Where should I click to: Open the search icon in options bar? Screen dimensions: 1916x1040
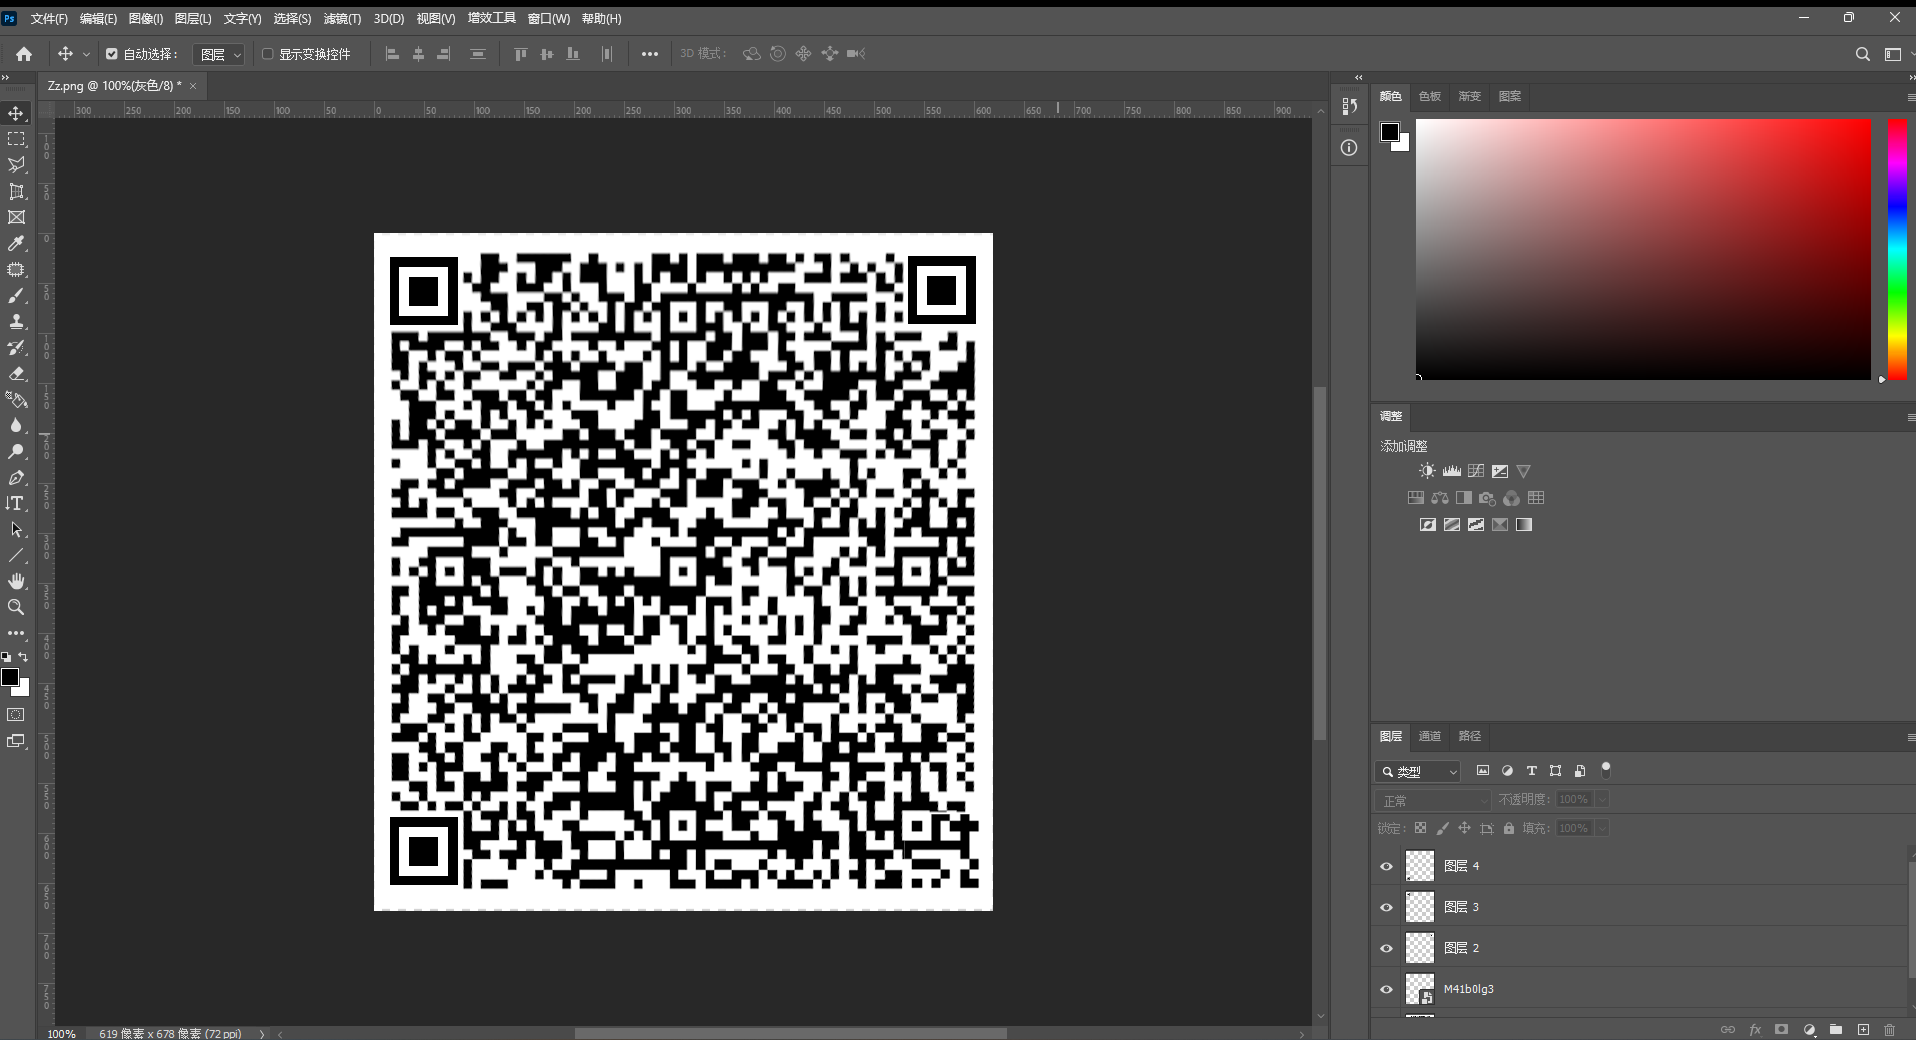point(1862,54)
